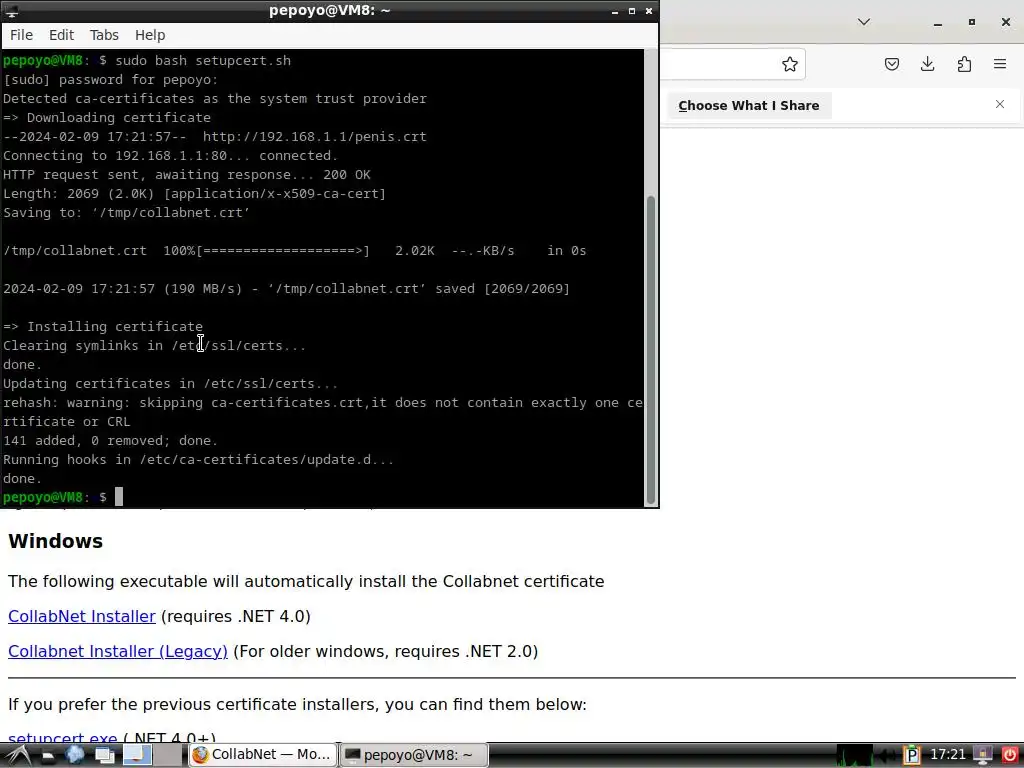Launch the file manager from the taskbar

(x=48, y=756)
